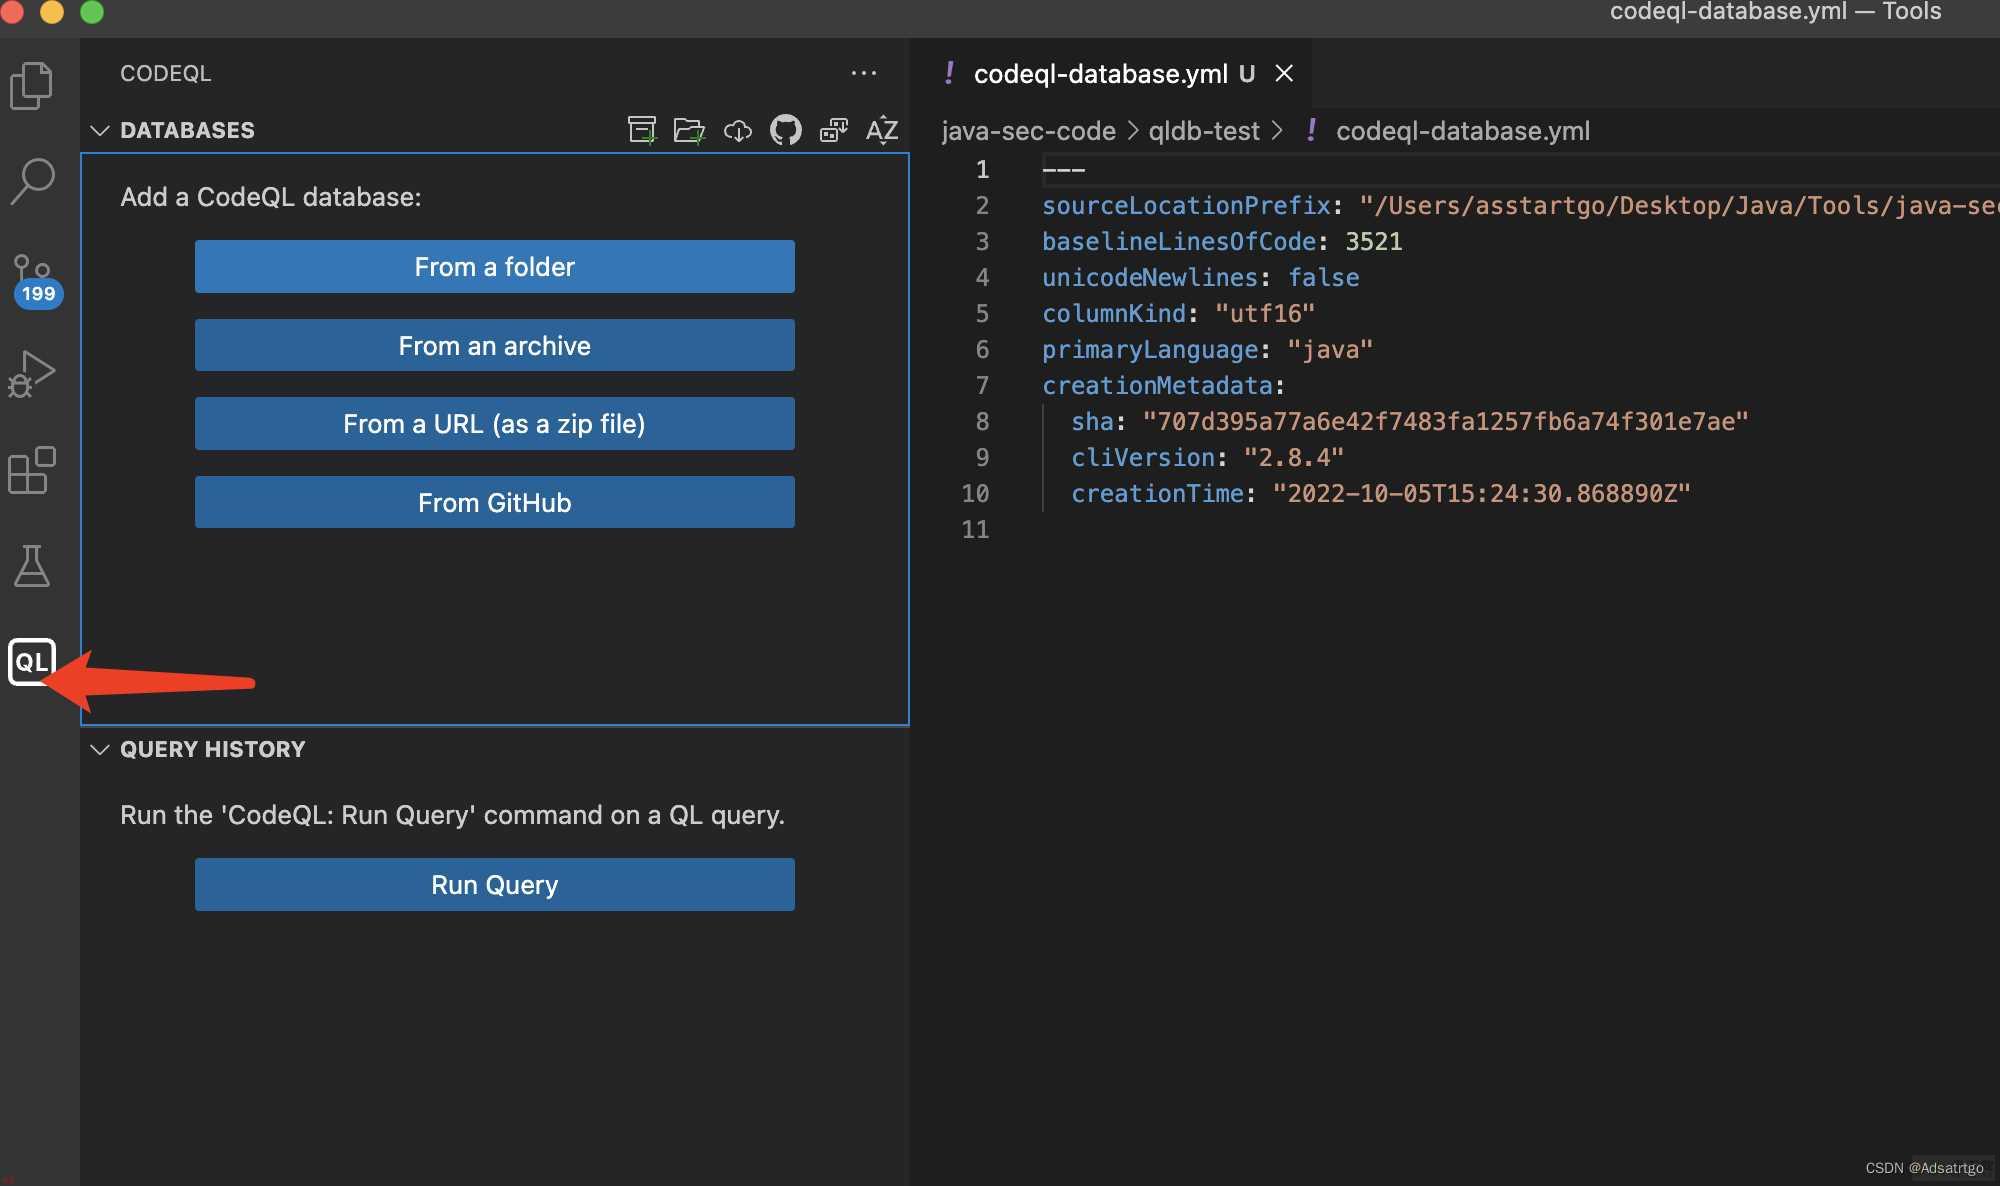Click the columnKind value "utf16"
The height and width of the screenshot is (1186, 2000).
(1265, 313)
